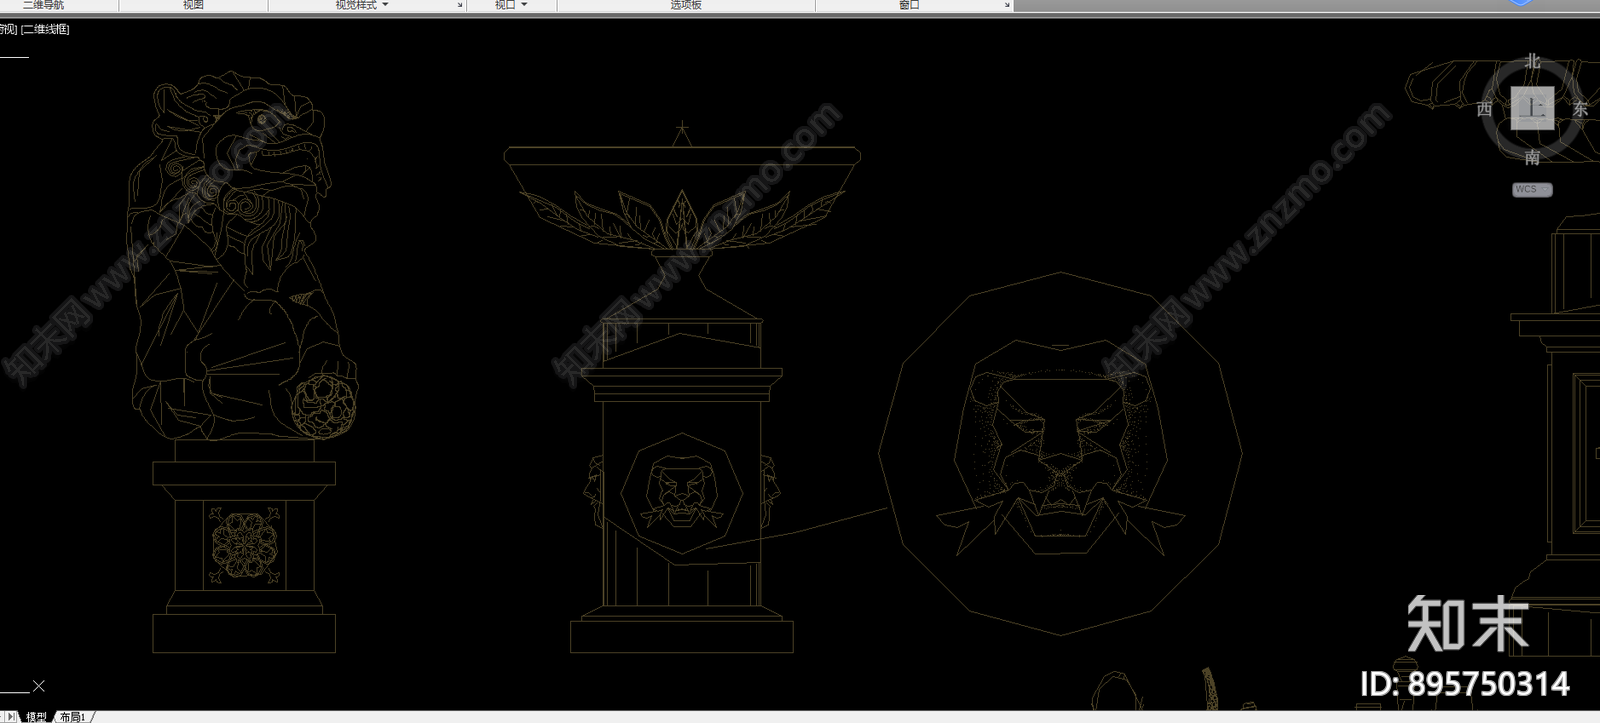1600x723 pixels.
Task: Click the last-tab navigation arrow
Action: pyautogui.click(x=14, y=717)
